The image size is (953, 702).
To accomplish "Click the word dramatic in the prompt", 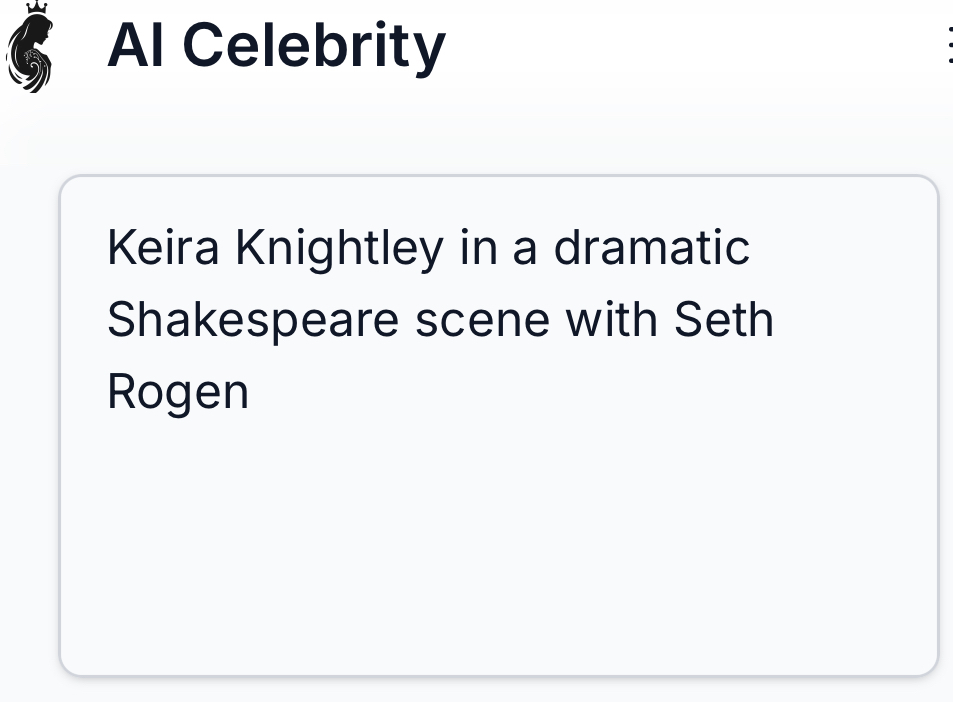I will click(x=652, y=247).
